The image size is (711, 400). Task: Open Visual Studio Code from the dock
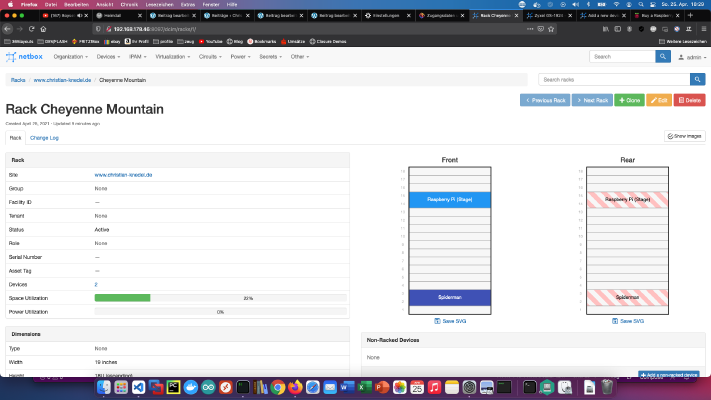coord(138,387)
